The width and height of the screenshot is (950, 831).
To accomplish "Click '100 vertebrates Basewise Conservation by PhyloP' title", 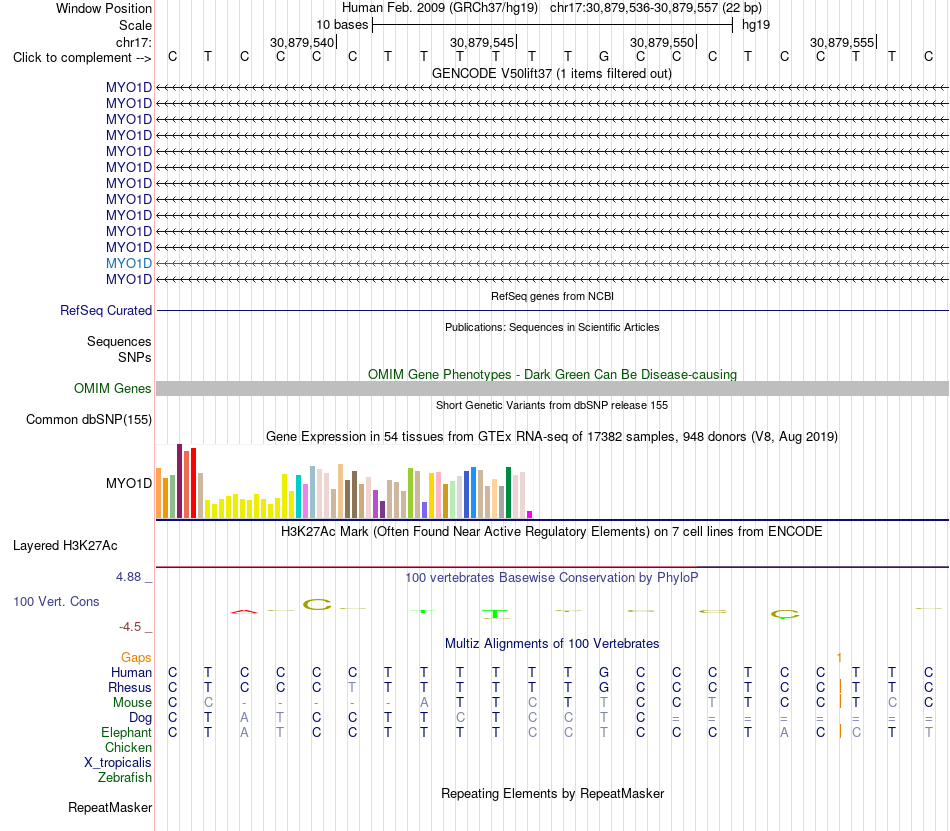I will tap(552, 577).
